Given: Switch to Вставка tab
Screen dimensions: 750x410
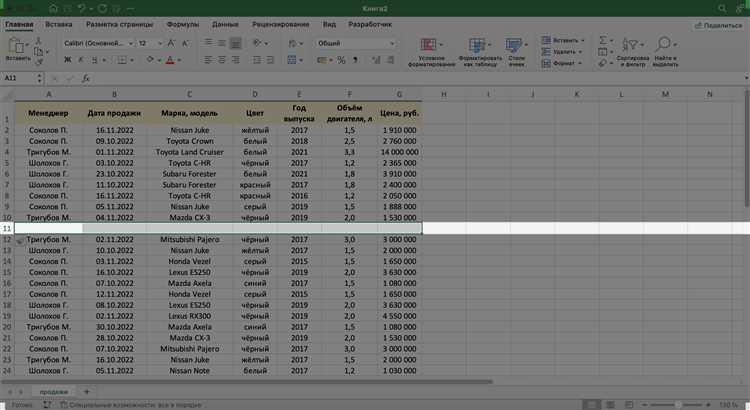Looking at the screenshot, I should [59, 24].
